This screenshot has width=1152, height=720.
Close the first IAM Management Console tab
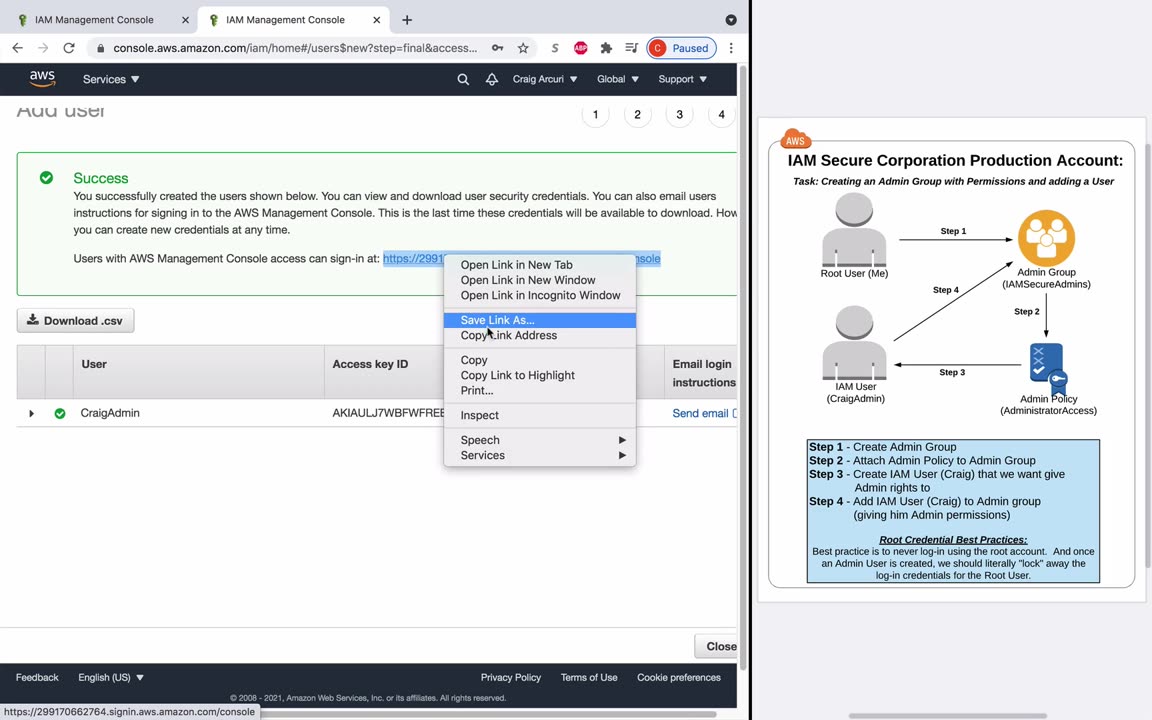(x=185, y=20)
